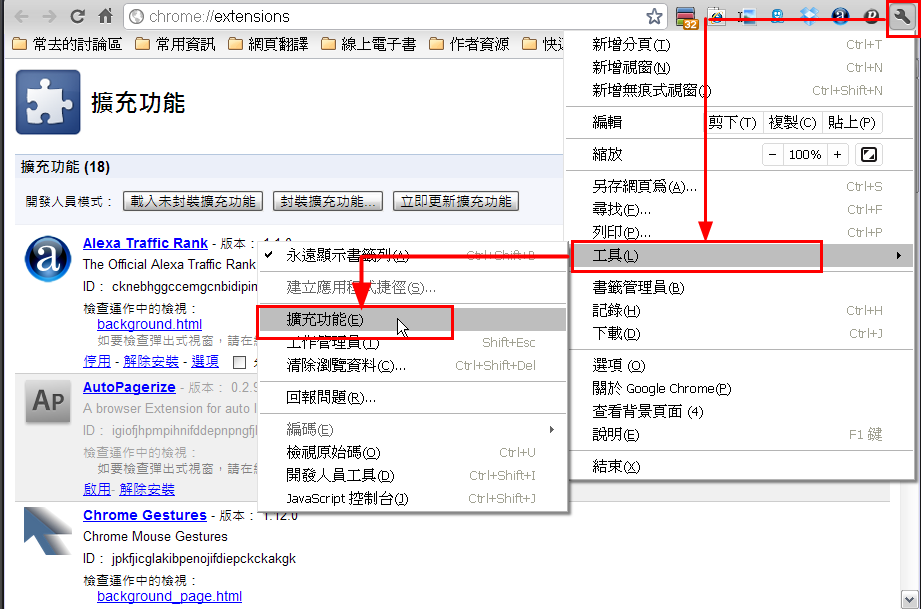
Task: Open the 線上電子書 bookmark folder
Action: (x=369, y=44)
